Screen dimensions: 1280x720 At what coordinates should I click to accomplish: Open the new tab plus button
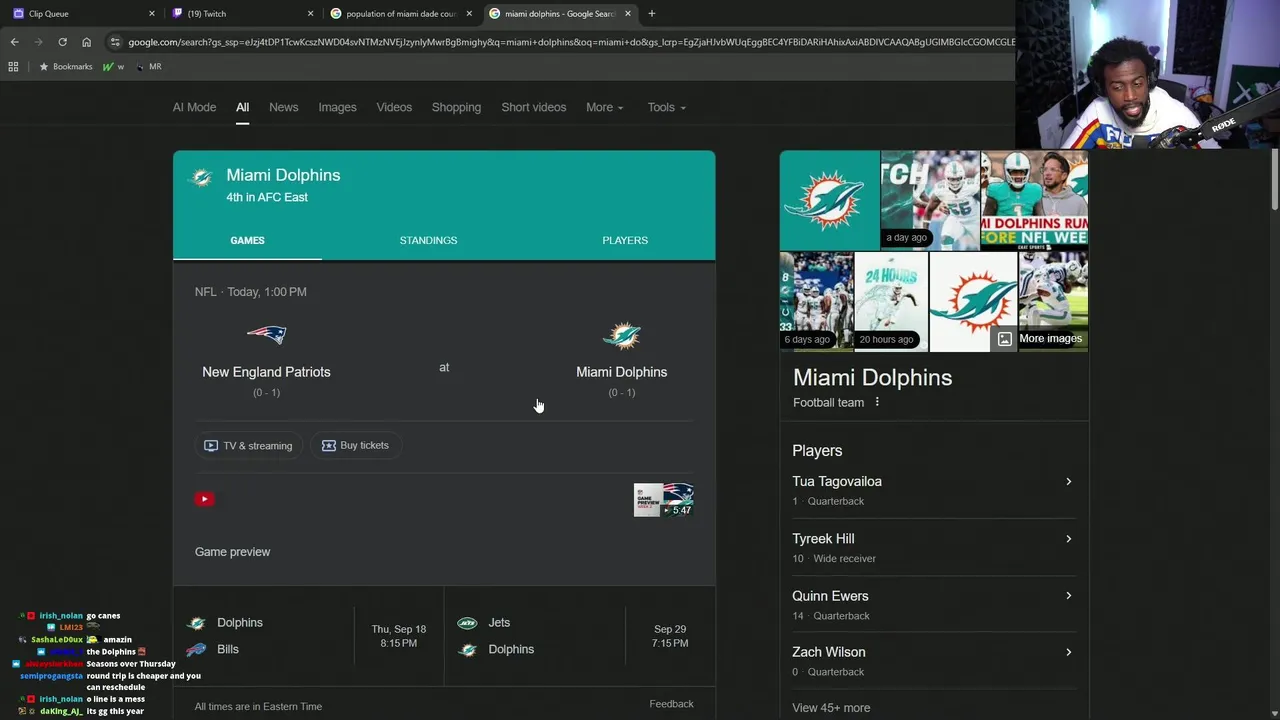(652, 14)
